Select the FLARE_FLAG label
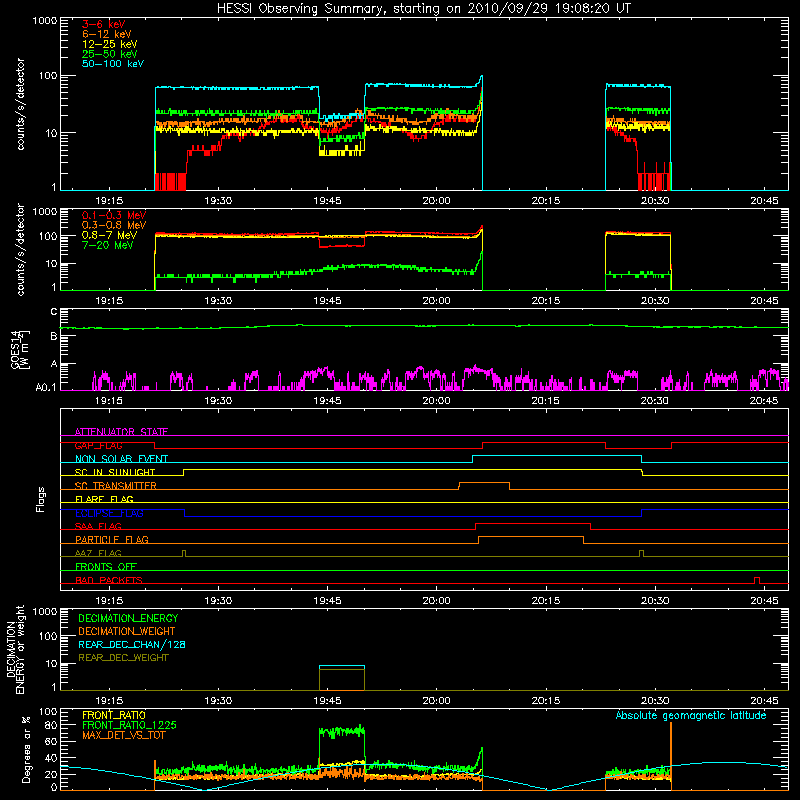 pos(104,499)
